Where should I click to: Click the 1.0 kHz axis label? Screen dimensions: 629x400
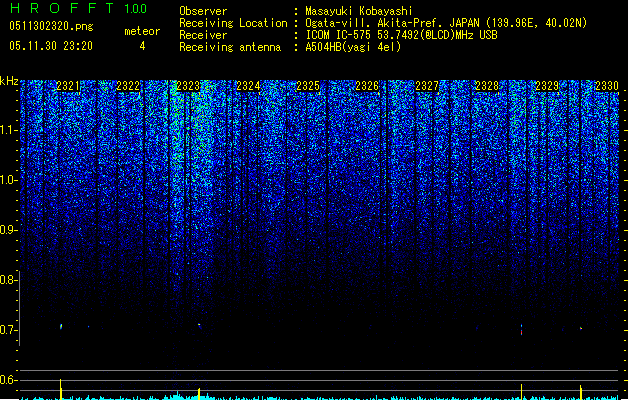(8, 180)
